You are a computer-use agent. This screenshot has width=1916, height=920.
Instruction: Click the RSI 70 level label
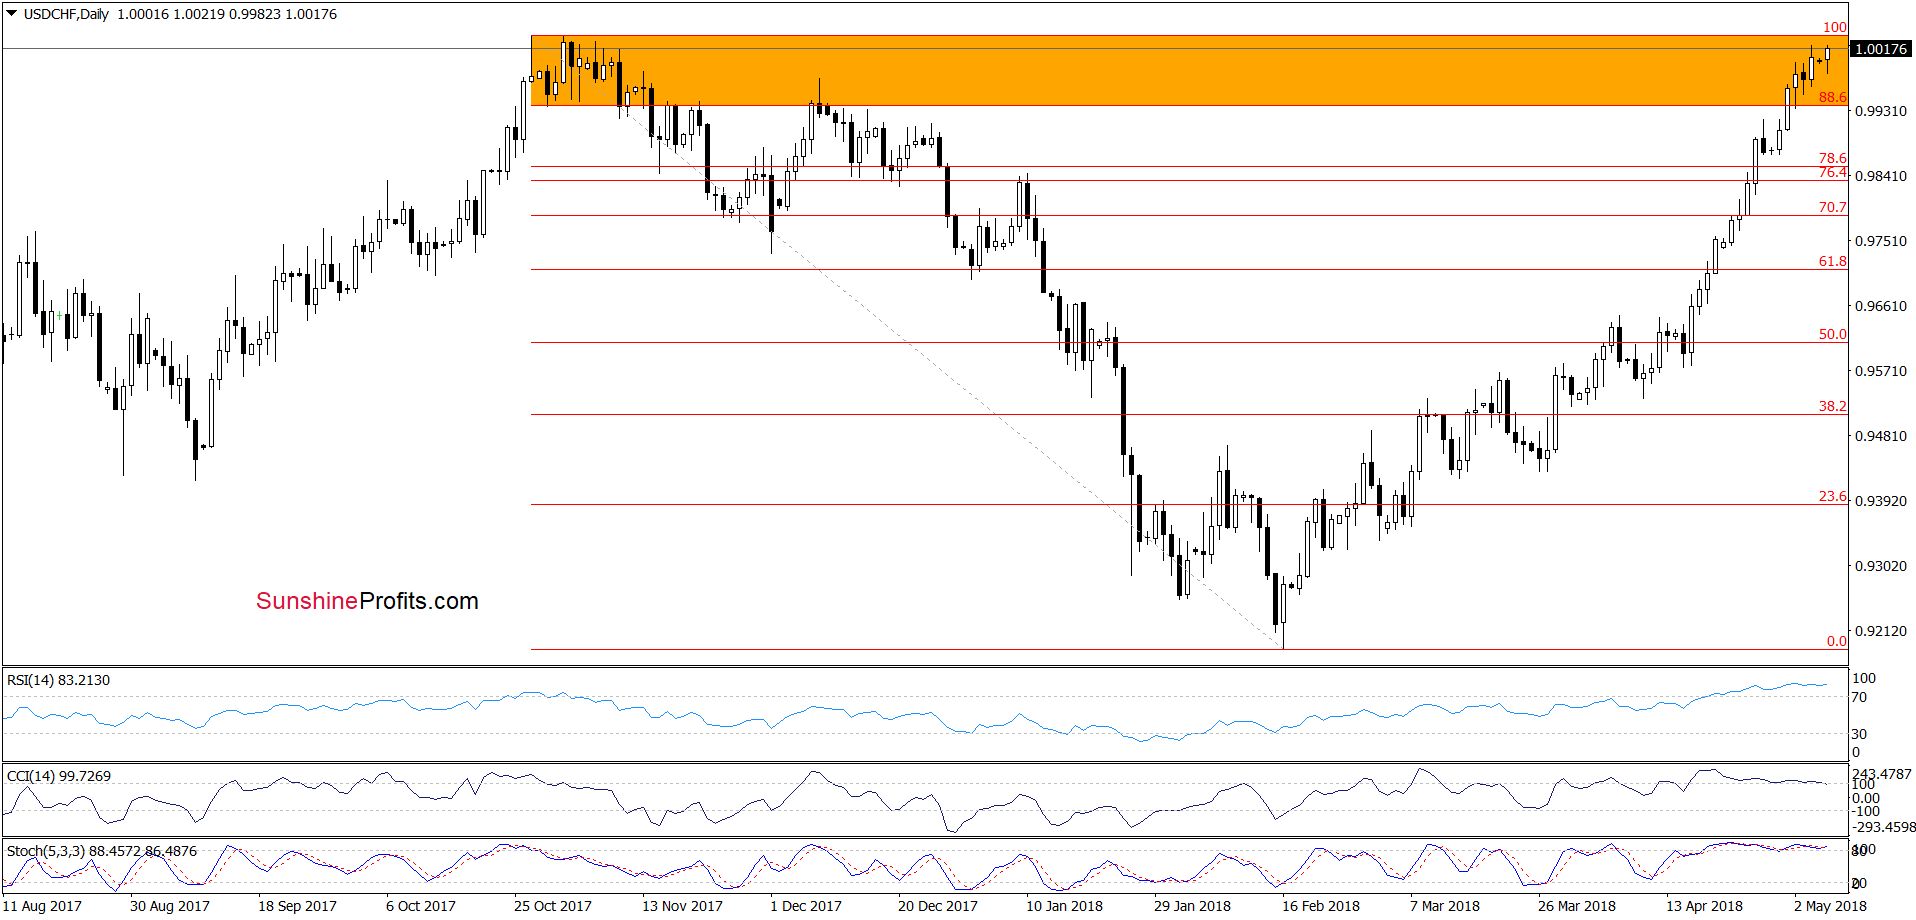coord(1859,697)
